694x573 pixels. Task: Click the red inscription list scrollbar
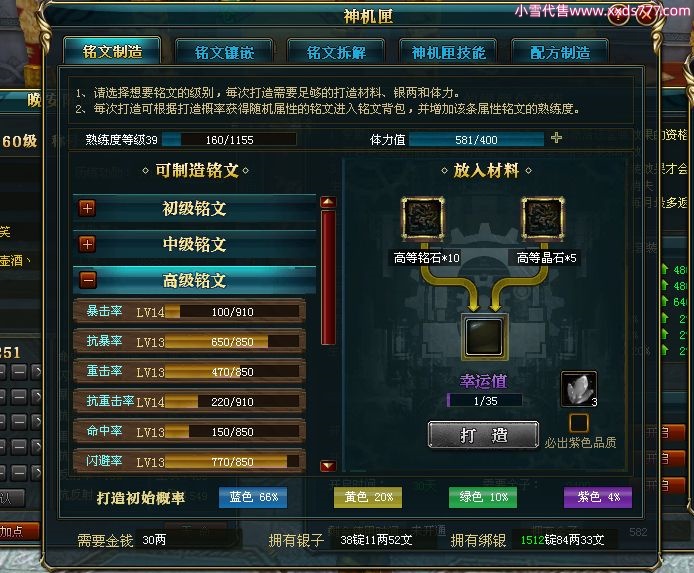(328, 277)
